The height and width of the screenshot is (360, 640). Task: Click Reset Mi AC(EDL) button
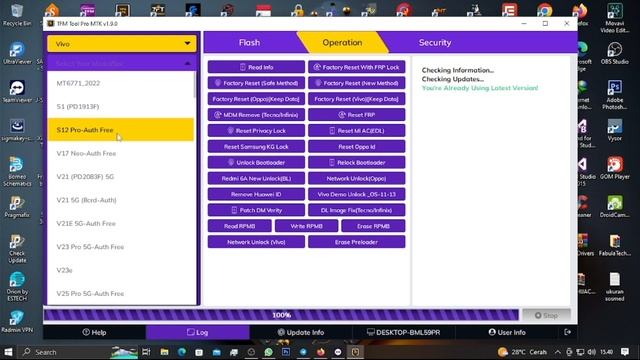(x=357, y=131)
